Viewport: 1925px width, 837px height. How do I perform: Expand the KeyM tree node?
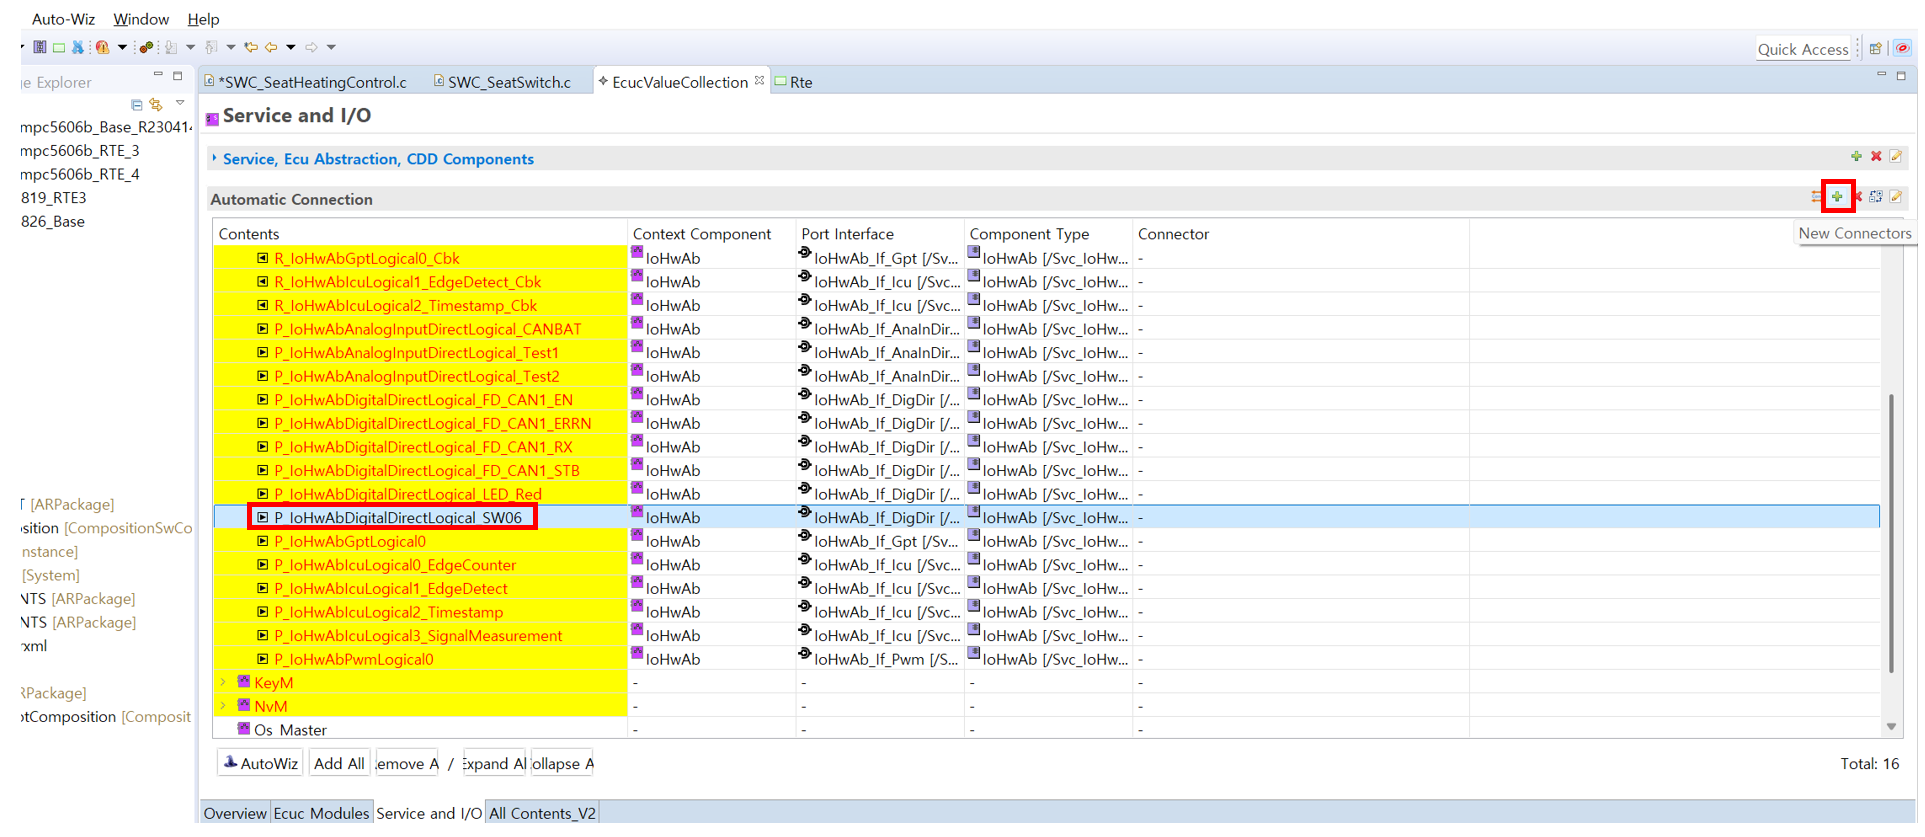(223, 682)
